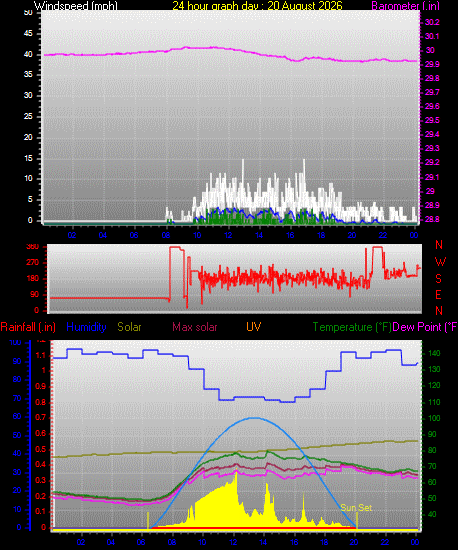Image resolution: width=458 pixels, height=550 pixels.
Task: Click the 15 mph windspeed axis tick
Action: (x=28, y=159)
